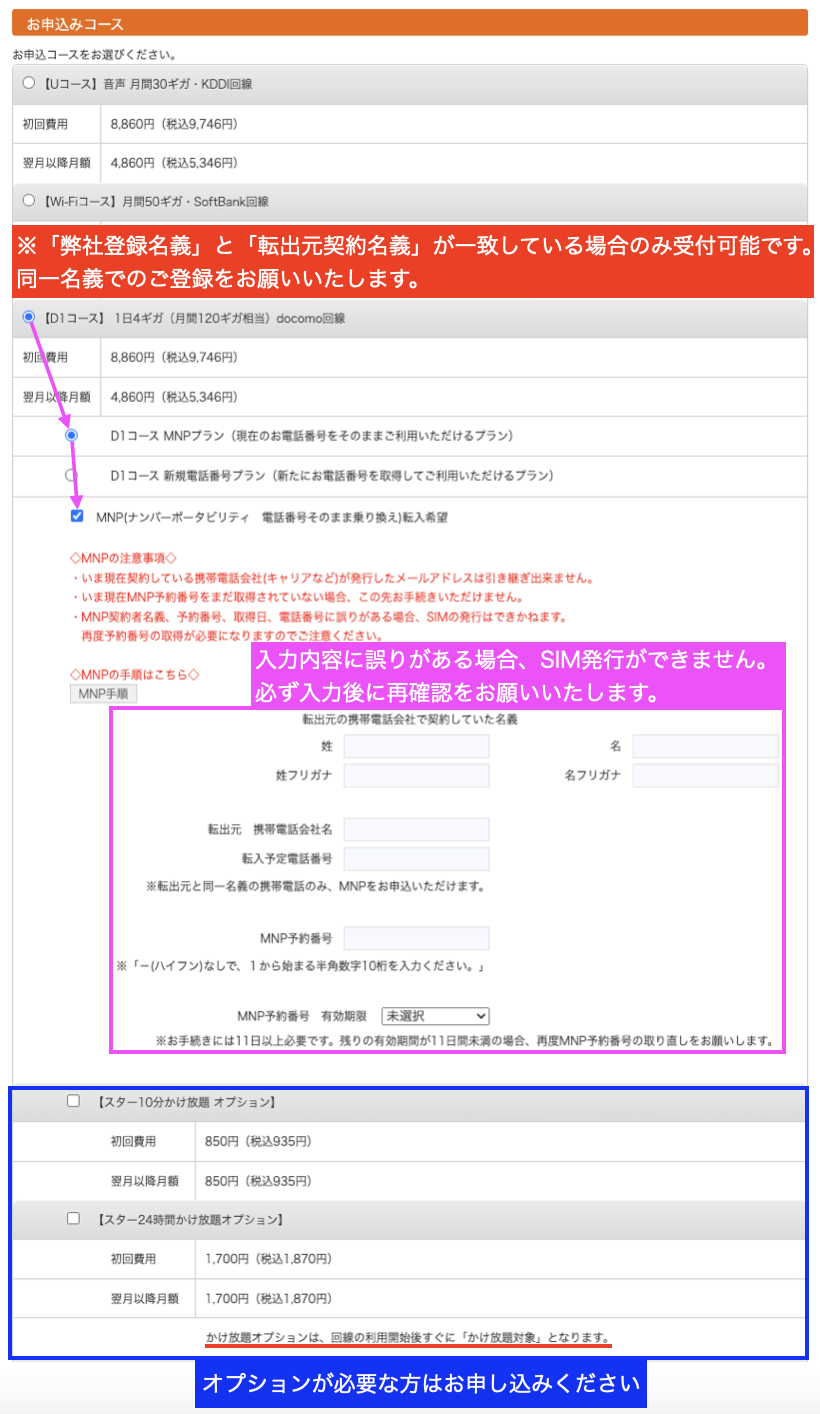Screen dimensions: 820x1414
Task: Click the 転出元の携帯電話会社で契約していた名義 heading
Action: pyautogui.click(x=409, y=719)
